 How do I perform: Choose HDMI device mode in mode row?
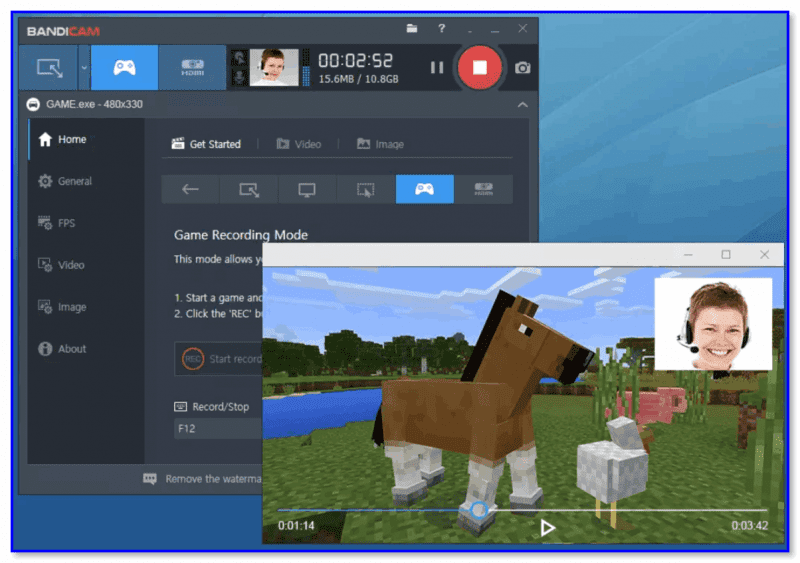pyautogui.click(x=484, y=189)
